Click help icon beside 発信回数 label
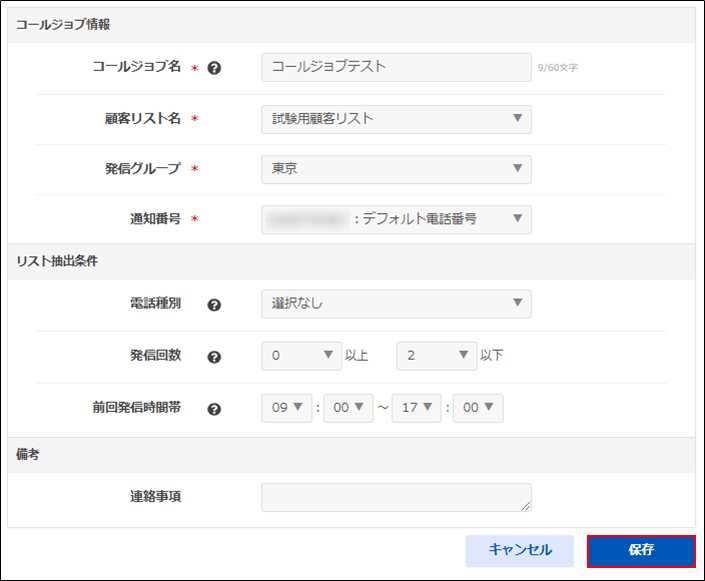This screenshot has width=705, height=581. click(213, 357)
